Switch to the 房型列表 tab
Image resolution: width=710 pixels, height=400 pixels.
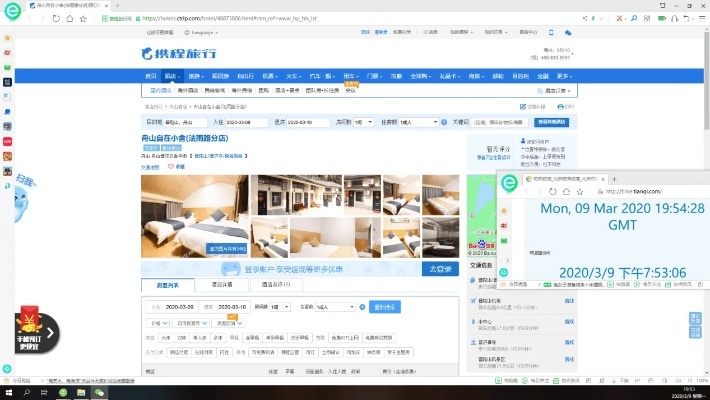(x=168, y=285)
